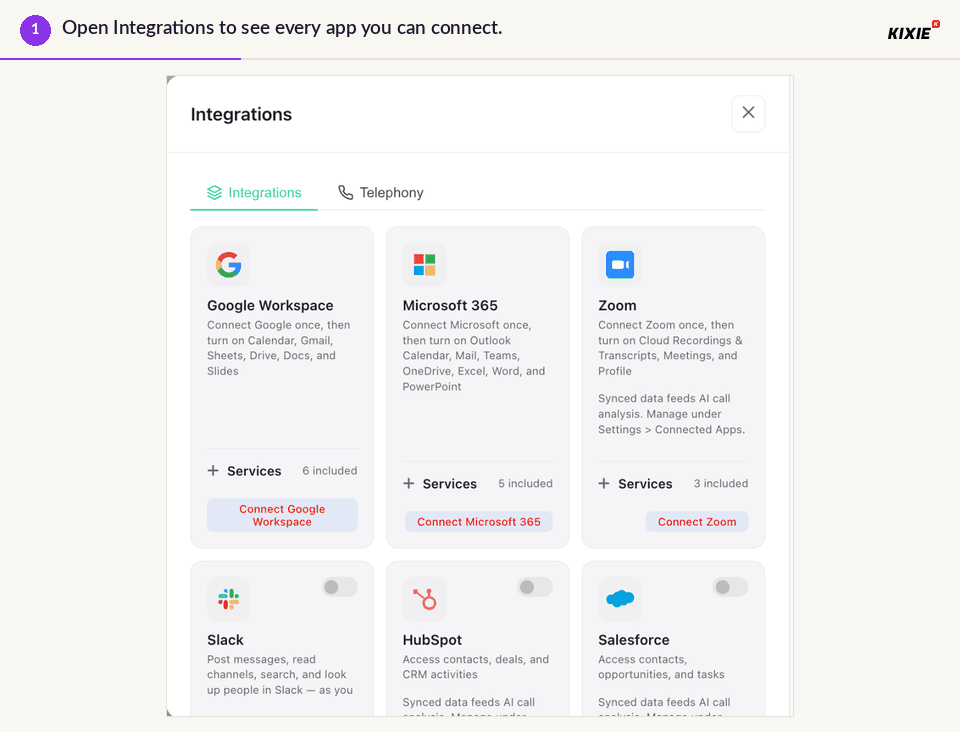Screen dimensions: 960x732
Task: Click Slack's 'Post messages, read channels' description
Action: [x=280, y=674]
